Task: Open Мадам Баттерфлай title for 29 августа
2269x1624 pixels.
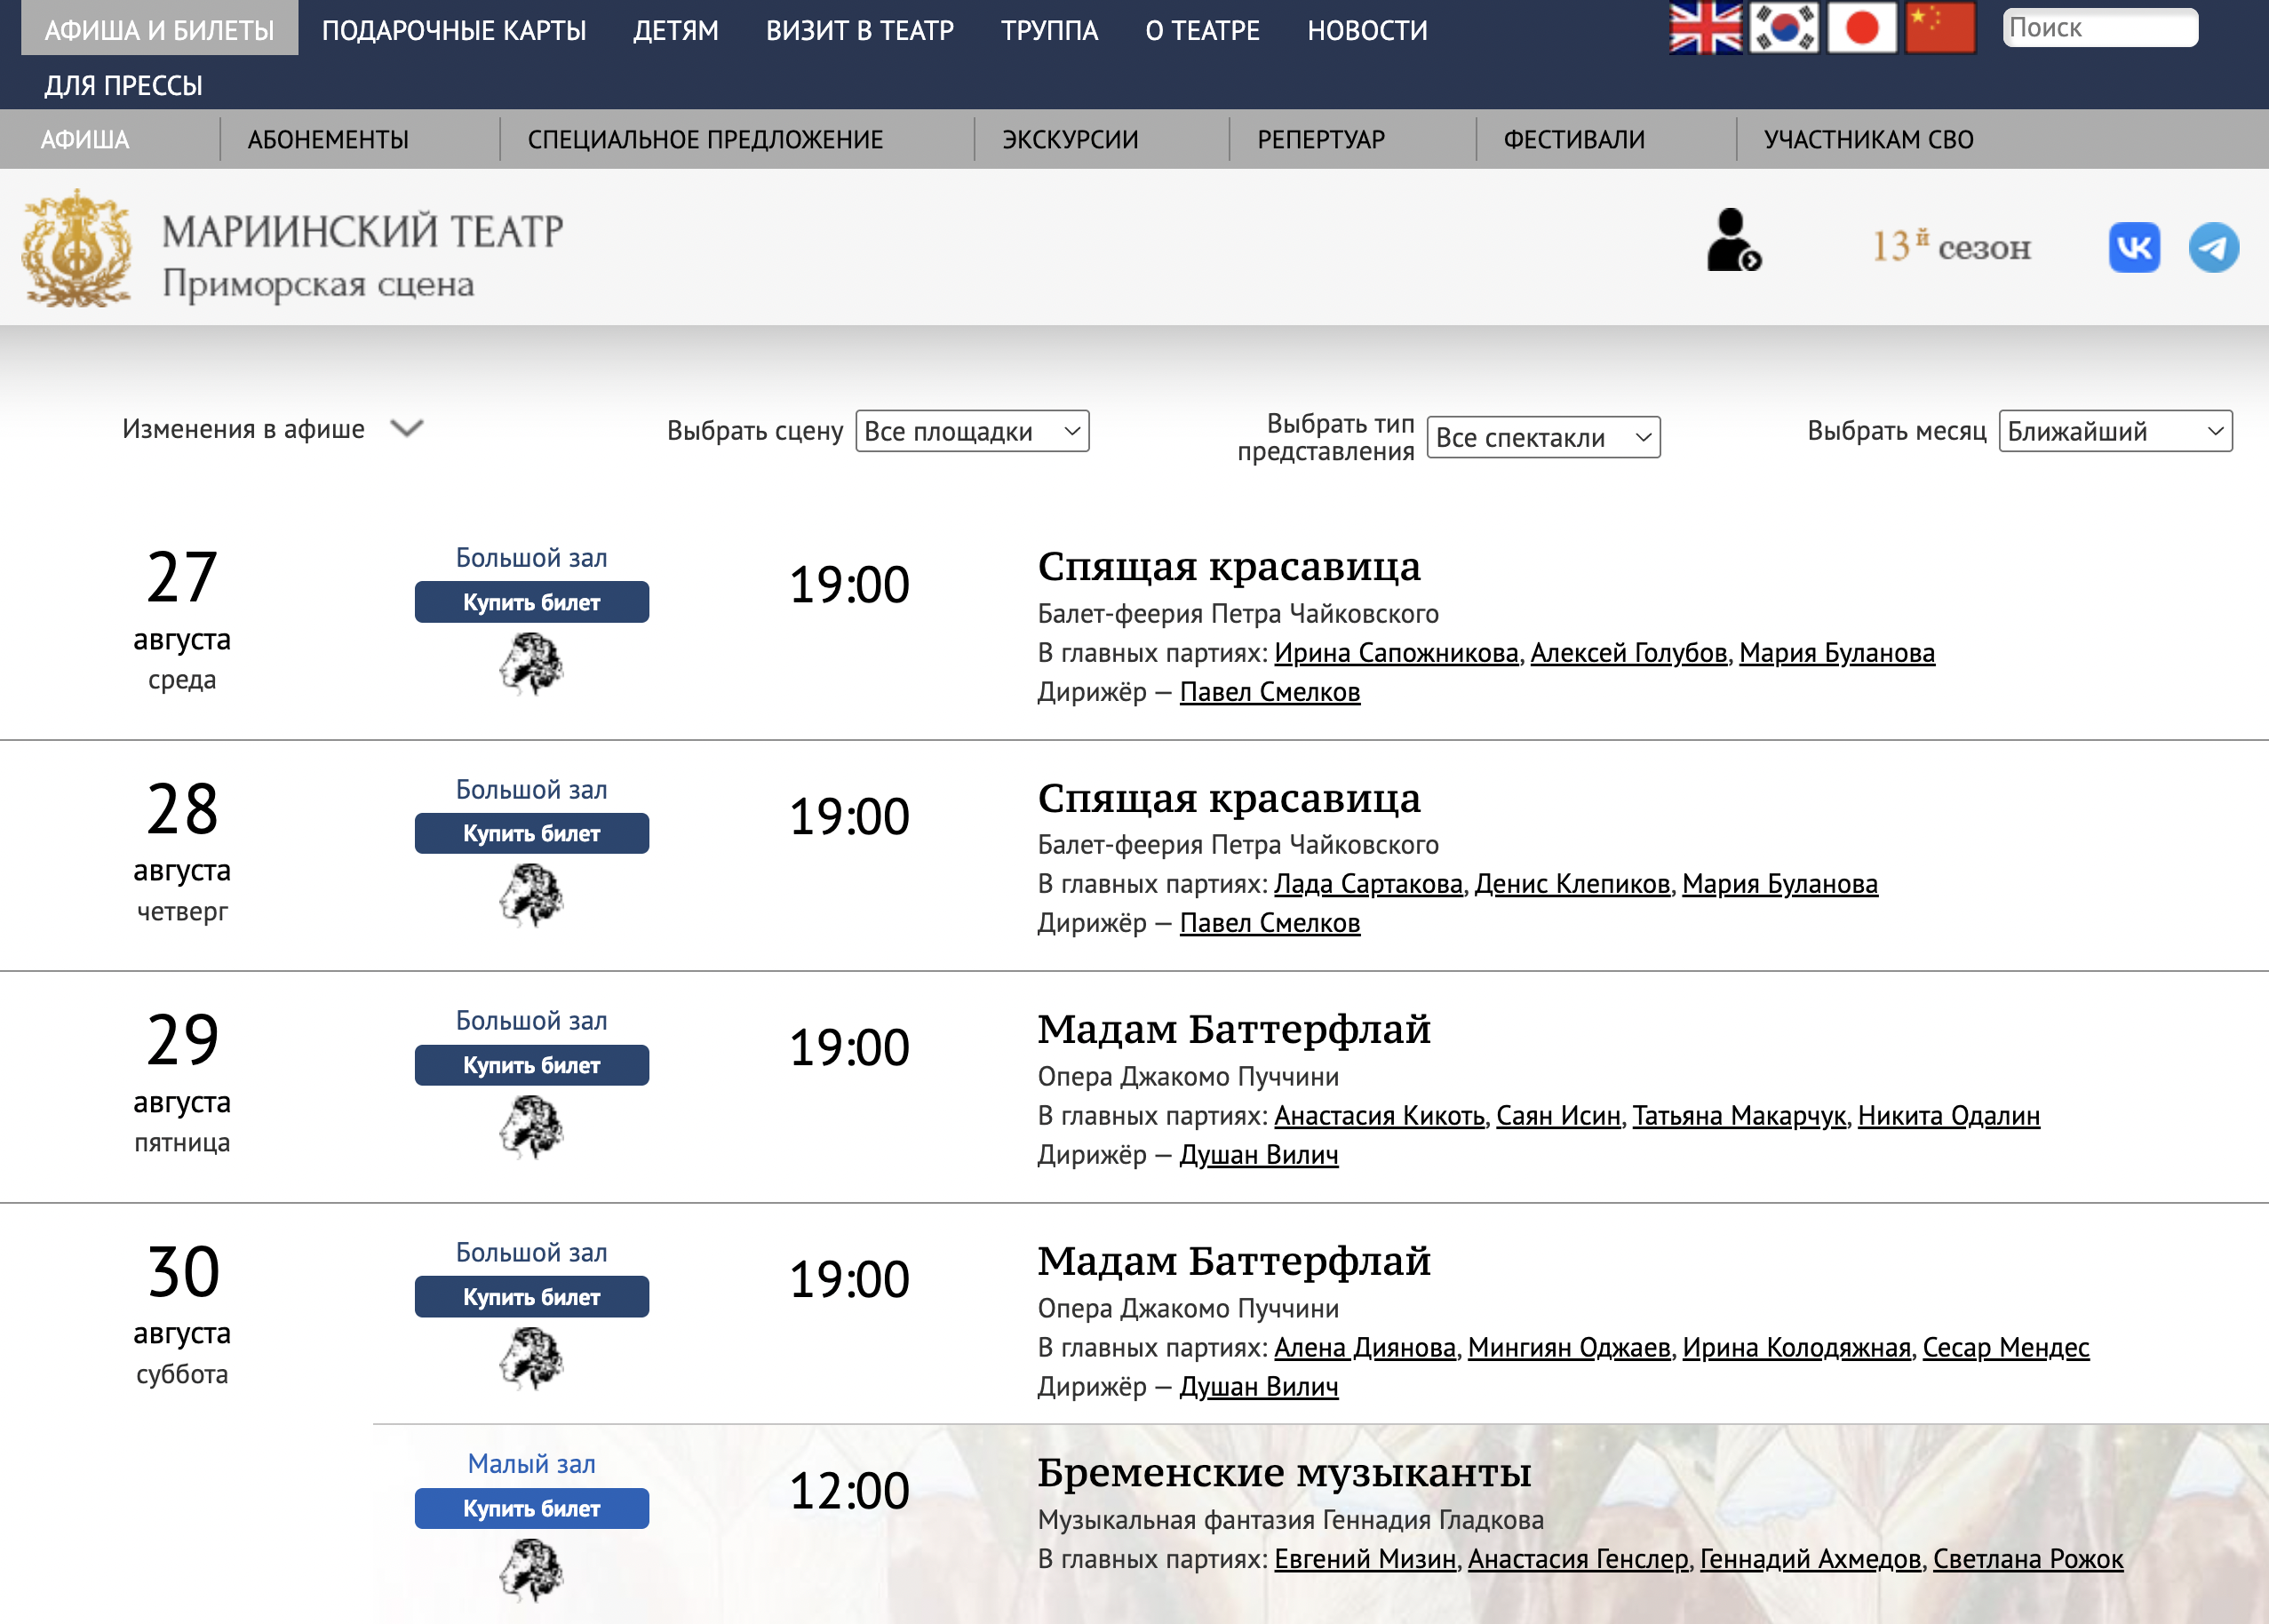Action: (x=1234, y=1029)
